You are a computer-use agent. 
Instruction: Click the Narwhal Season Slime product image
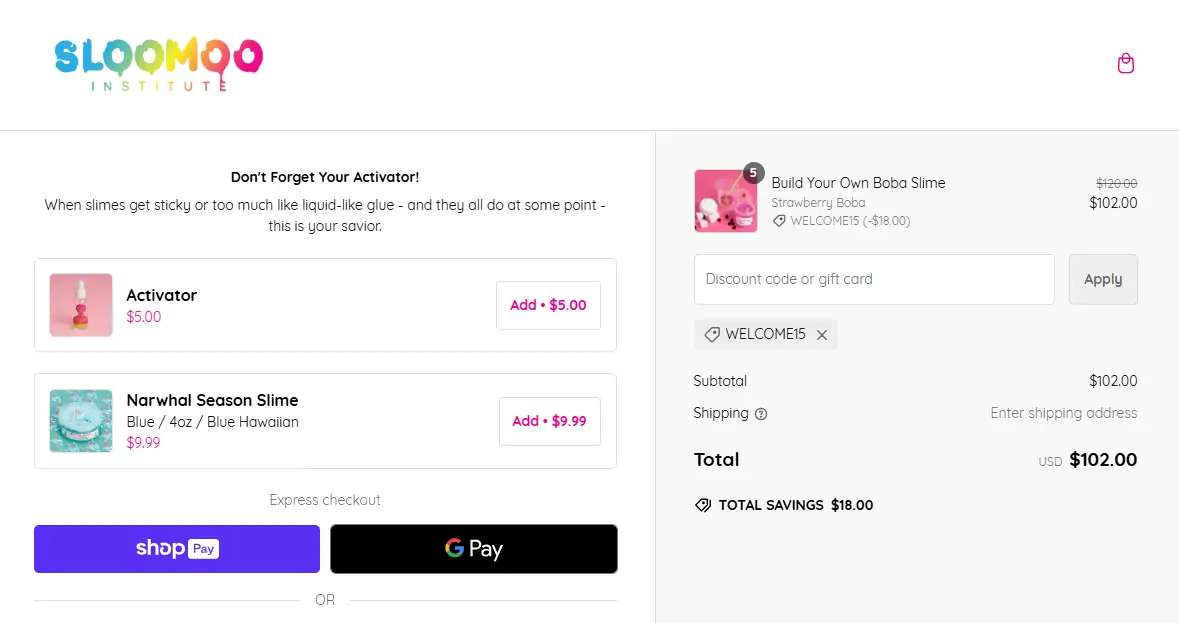click(80, 420)
